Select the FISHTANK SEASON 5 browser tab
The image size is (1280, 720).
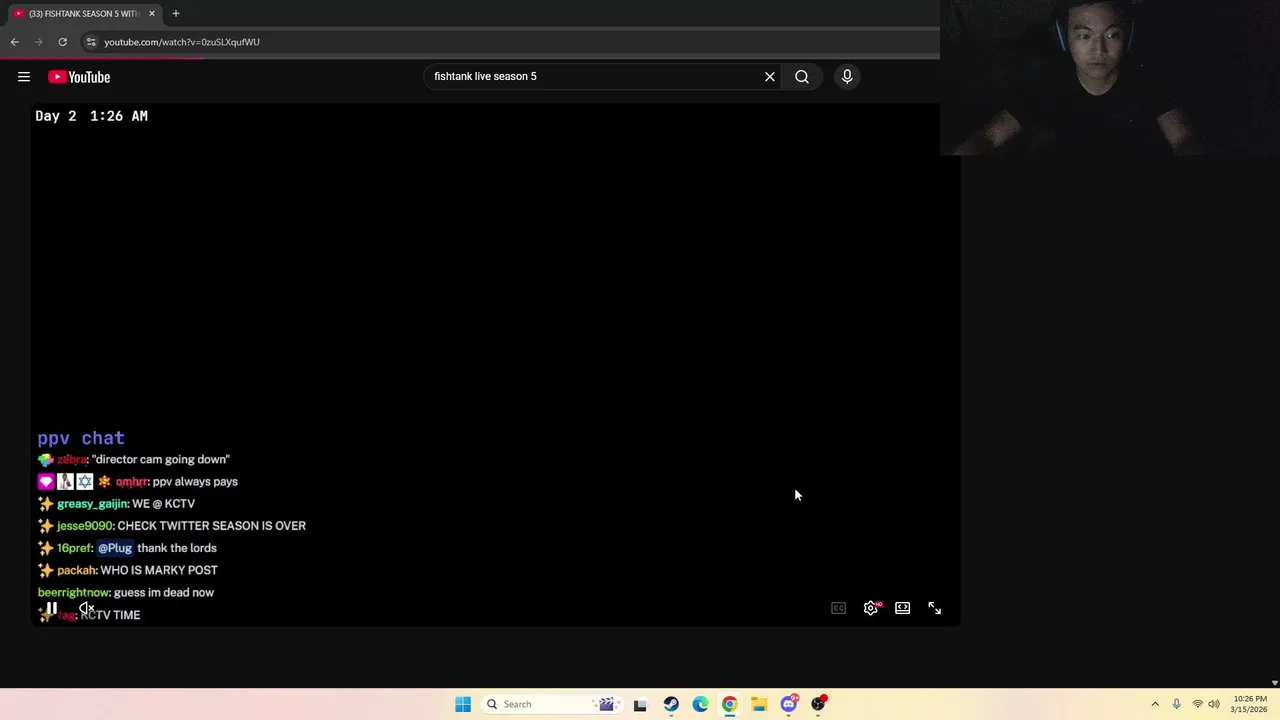point(85,14)
